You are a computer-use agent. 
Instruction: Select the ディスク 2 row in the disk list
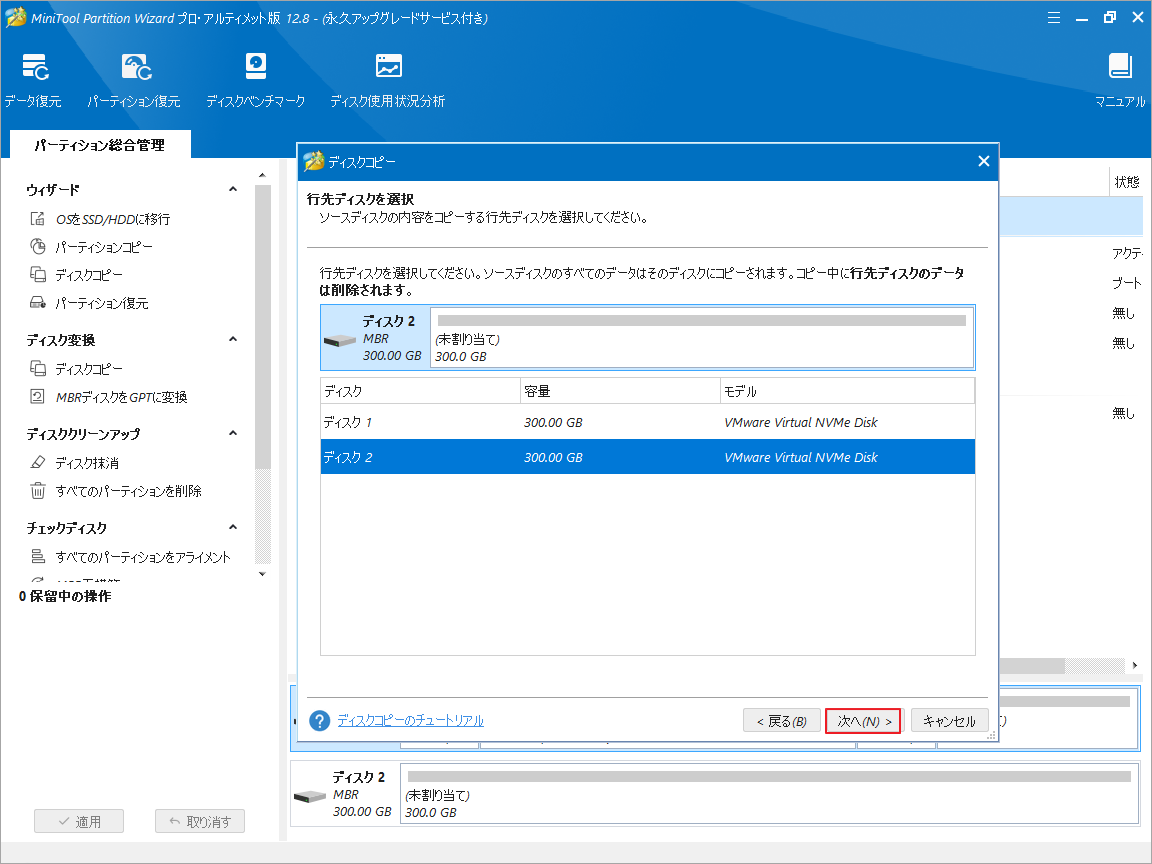click(648, 457)
